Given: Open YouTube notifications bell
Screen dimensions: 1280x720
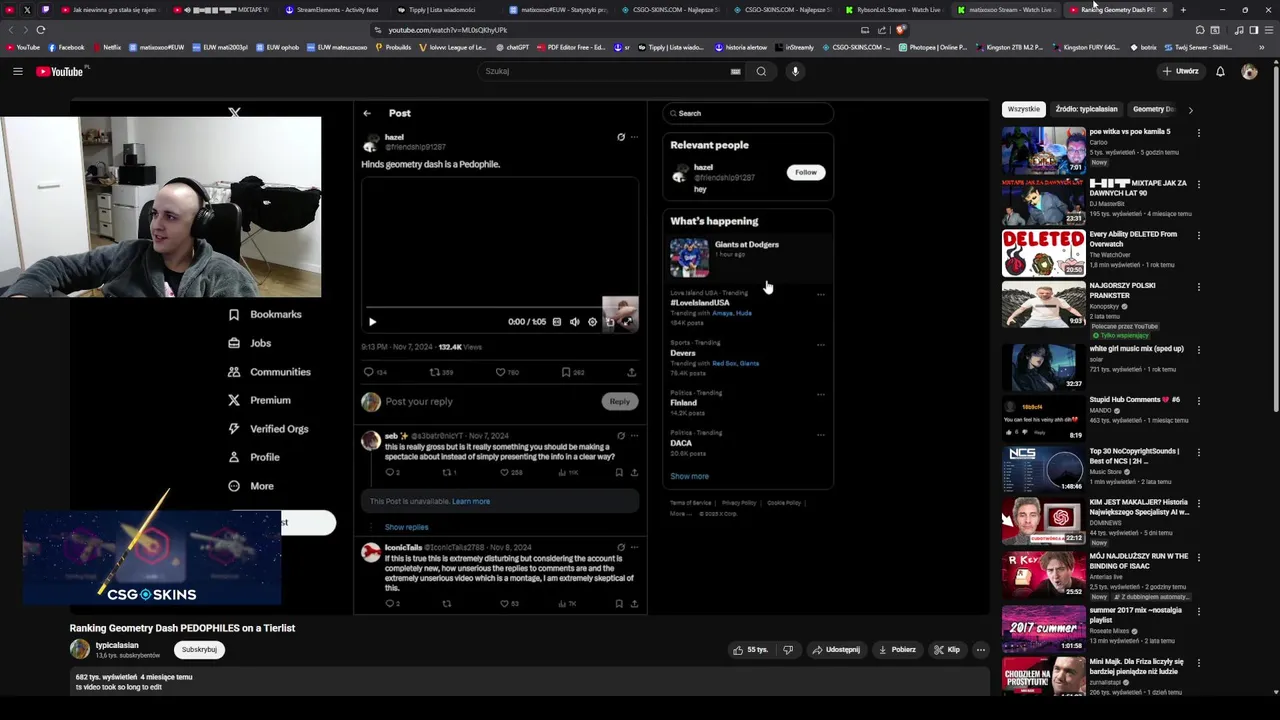Looking at the screenshot, I should (x=1220, y=71).
